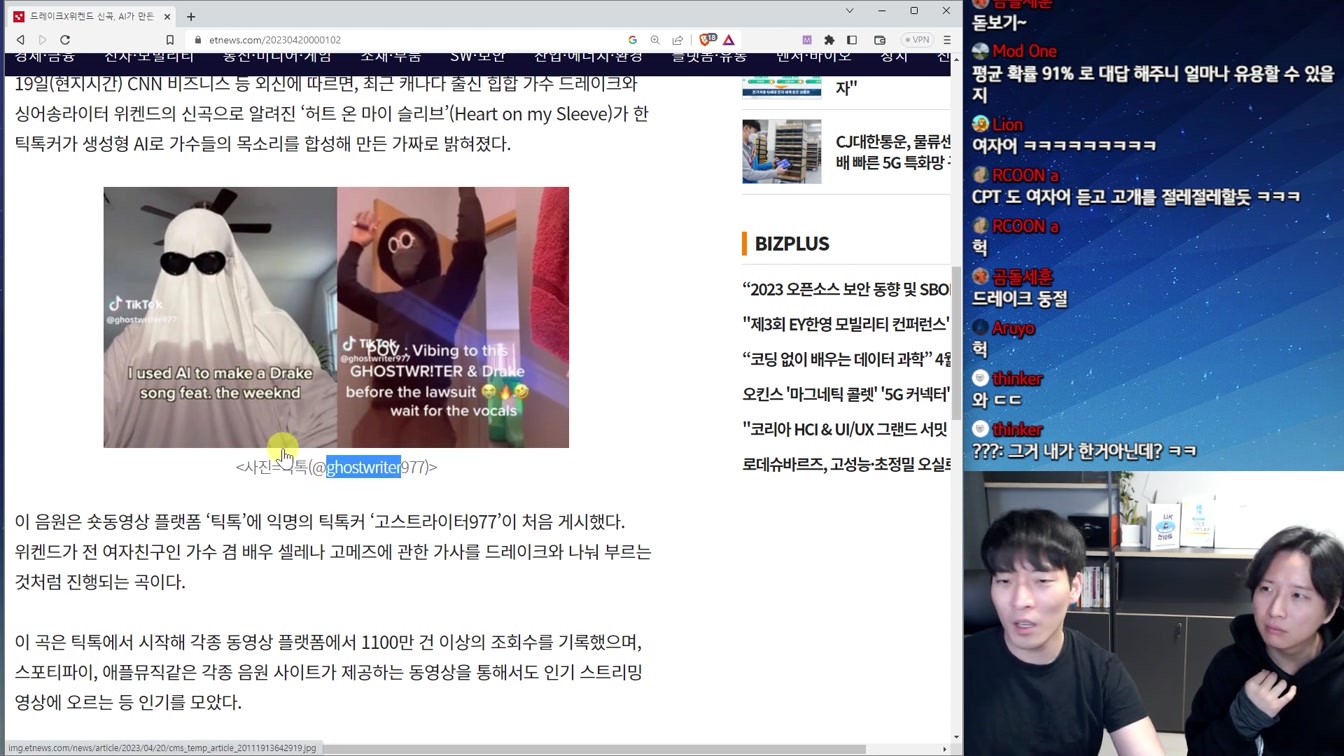Maximize the browser window

click(914, 11)
